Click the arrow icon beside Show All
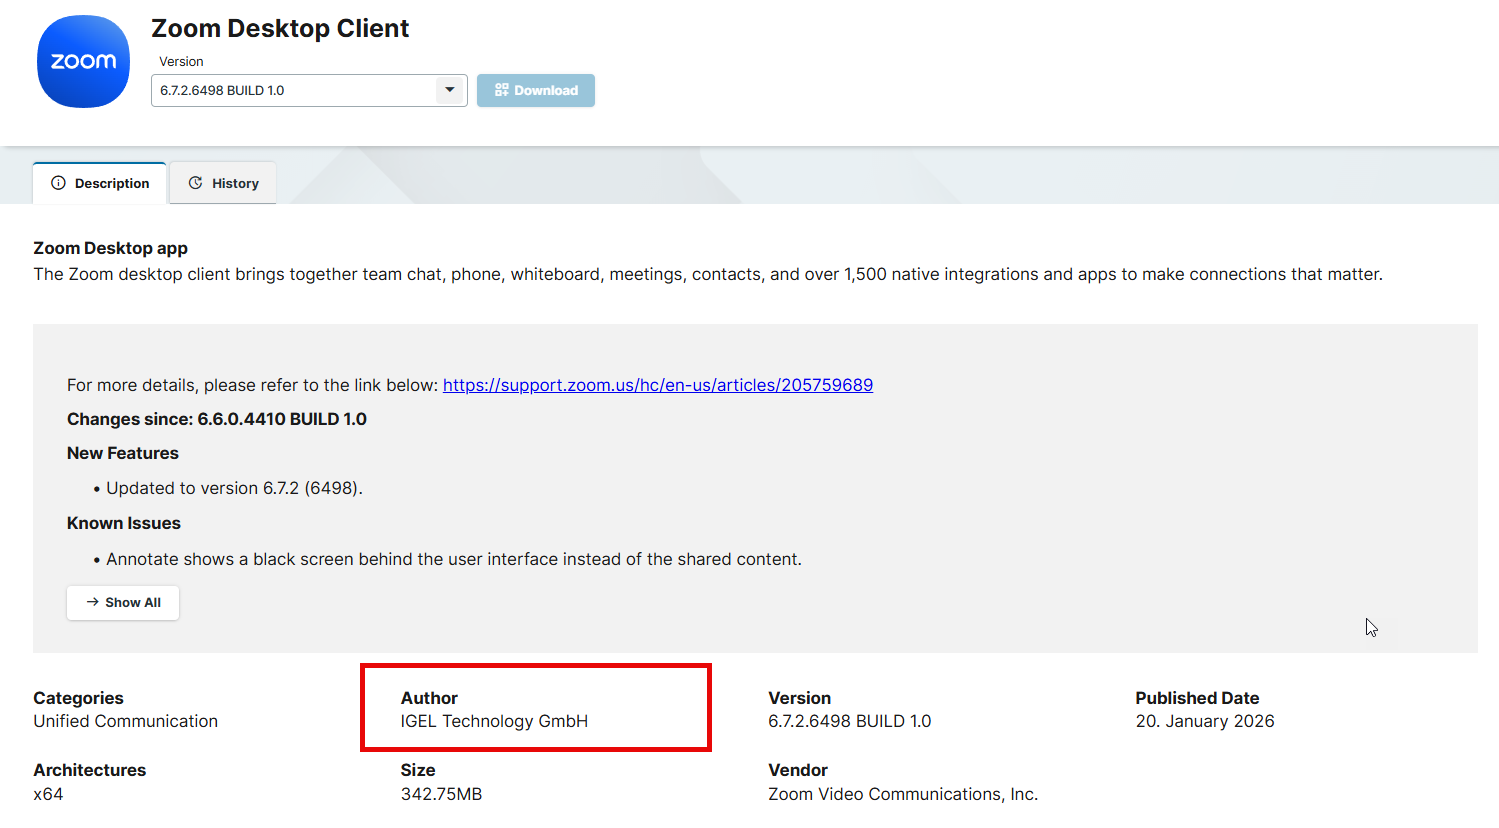The height and width of the screenshot is (828, 1499). 92,602
